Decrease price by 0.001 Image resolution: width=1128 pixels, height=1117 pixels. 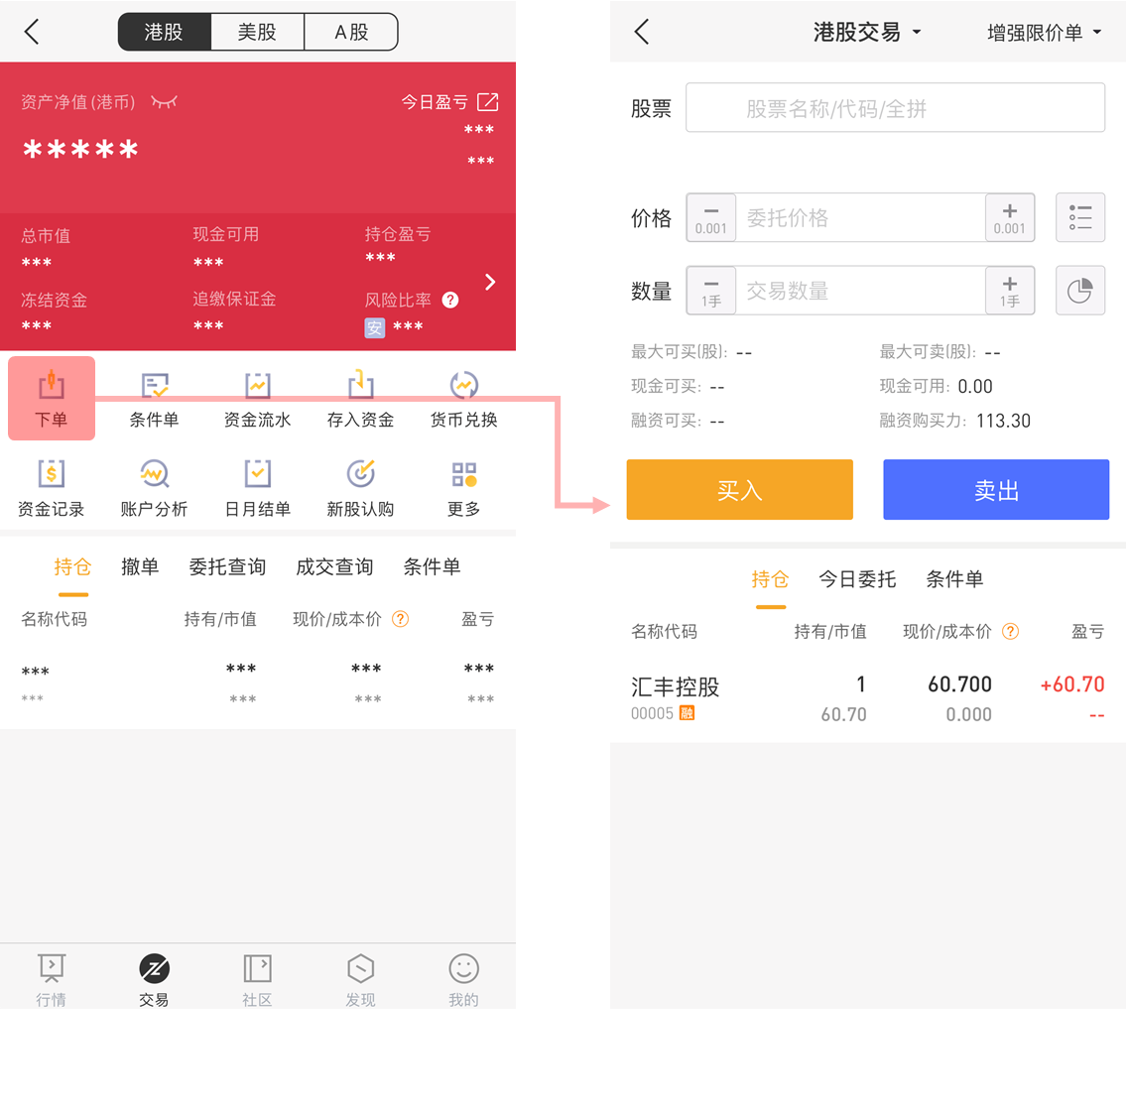pos(711,217)
